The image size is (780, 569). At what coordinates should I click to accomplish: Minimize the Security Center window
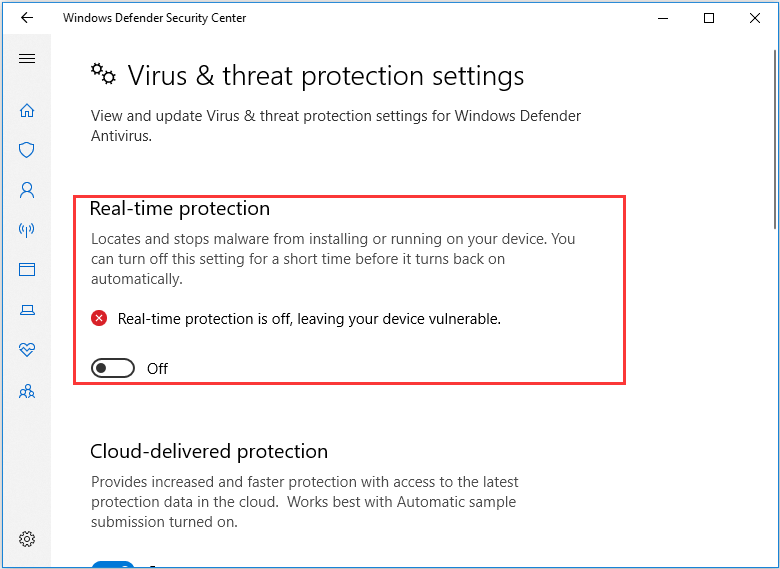(x=663, y=18)
